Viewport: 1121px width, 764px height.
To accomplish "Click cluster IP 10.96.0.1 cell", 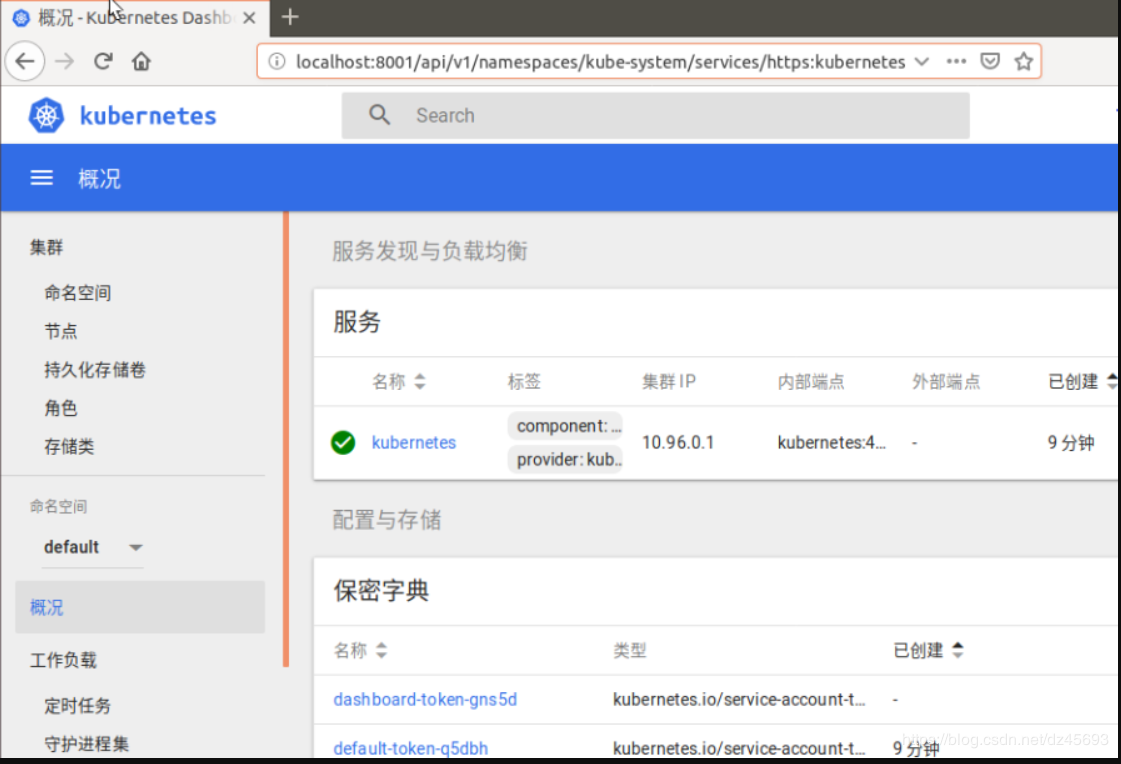I will [678, 442].
